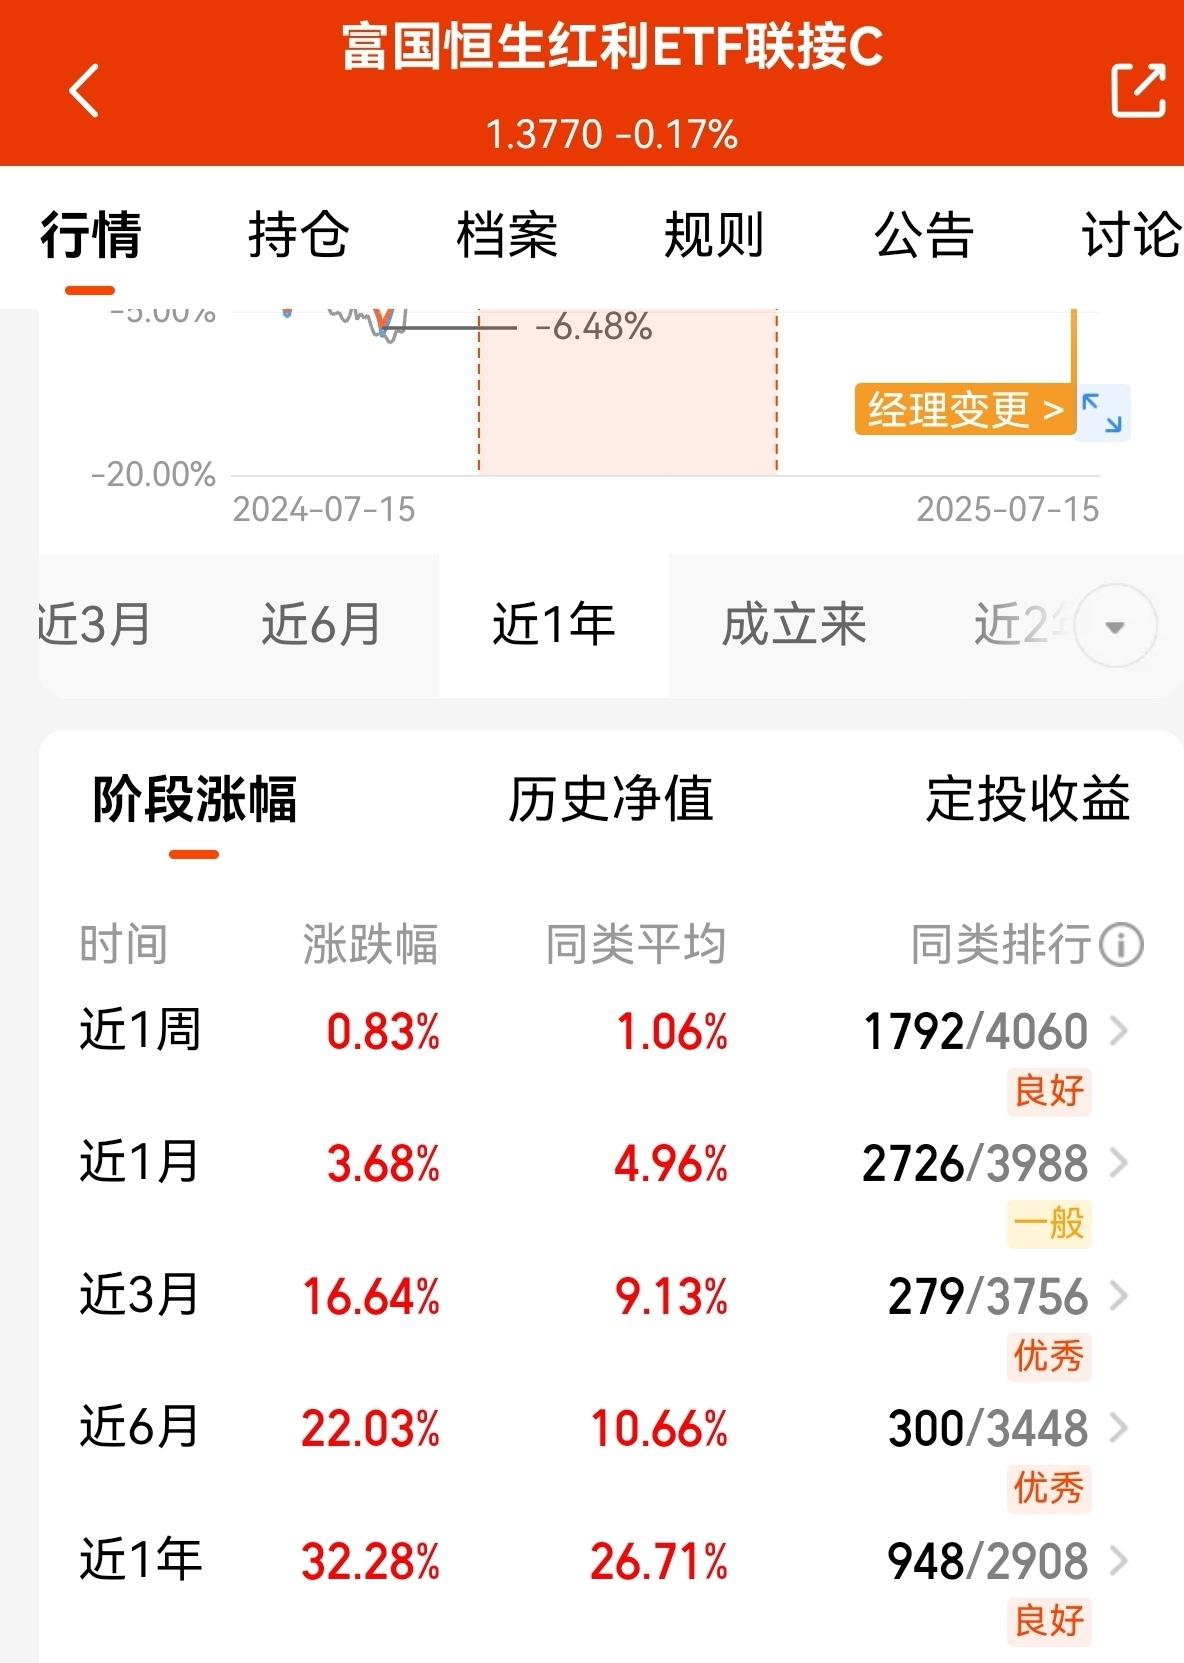The width and height of the screenshot is (1184, 1663).
Task: Tap the 948/2908 ranking
Action: point(988,1562)
